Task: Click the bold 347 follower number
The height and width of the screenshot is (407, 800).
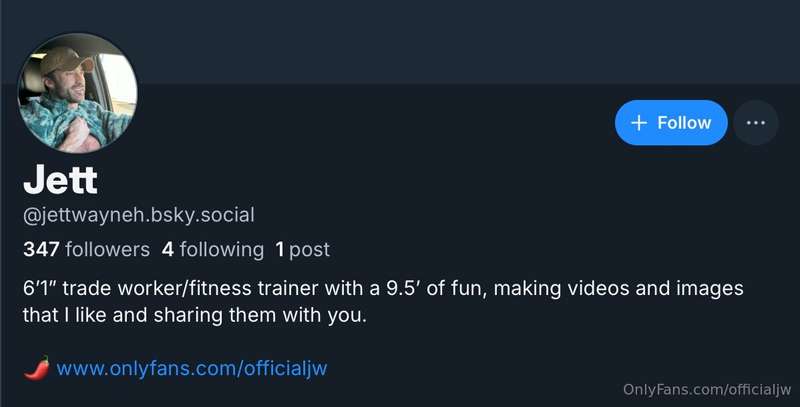Action: (x=41, y=249)
